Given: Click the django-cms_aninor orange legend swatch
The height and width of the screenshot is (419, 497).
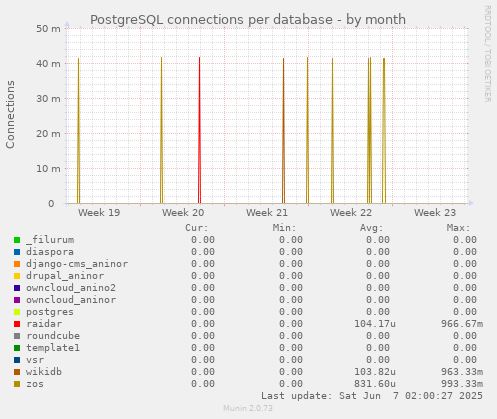Looking at the screenshot, I should tap(17, 264).
